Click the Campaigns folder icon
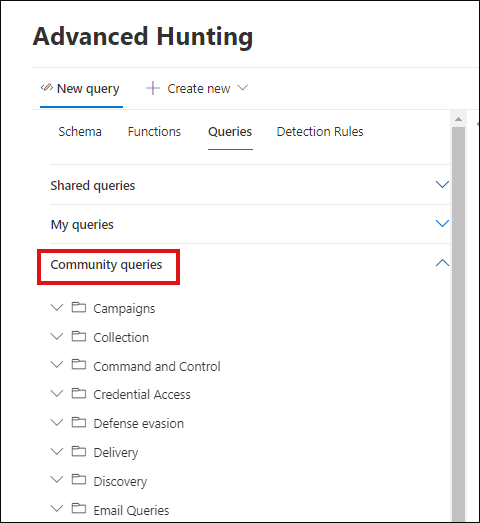The width and height of the screenshot is (480, 523). point(79,307)
